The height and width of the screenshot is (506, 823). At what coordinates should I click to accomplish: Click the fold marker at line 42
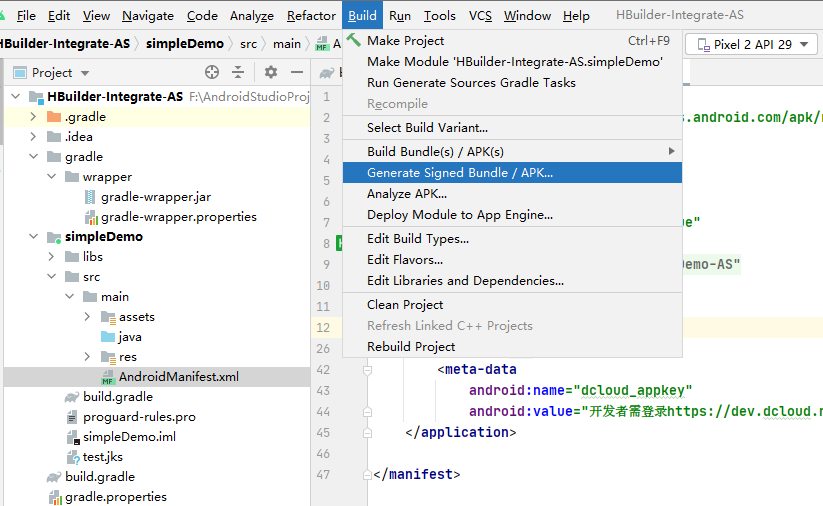pyautogui.click(x=367, y=370)
